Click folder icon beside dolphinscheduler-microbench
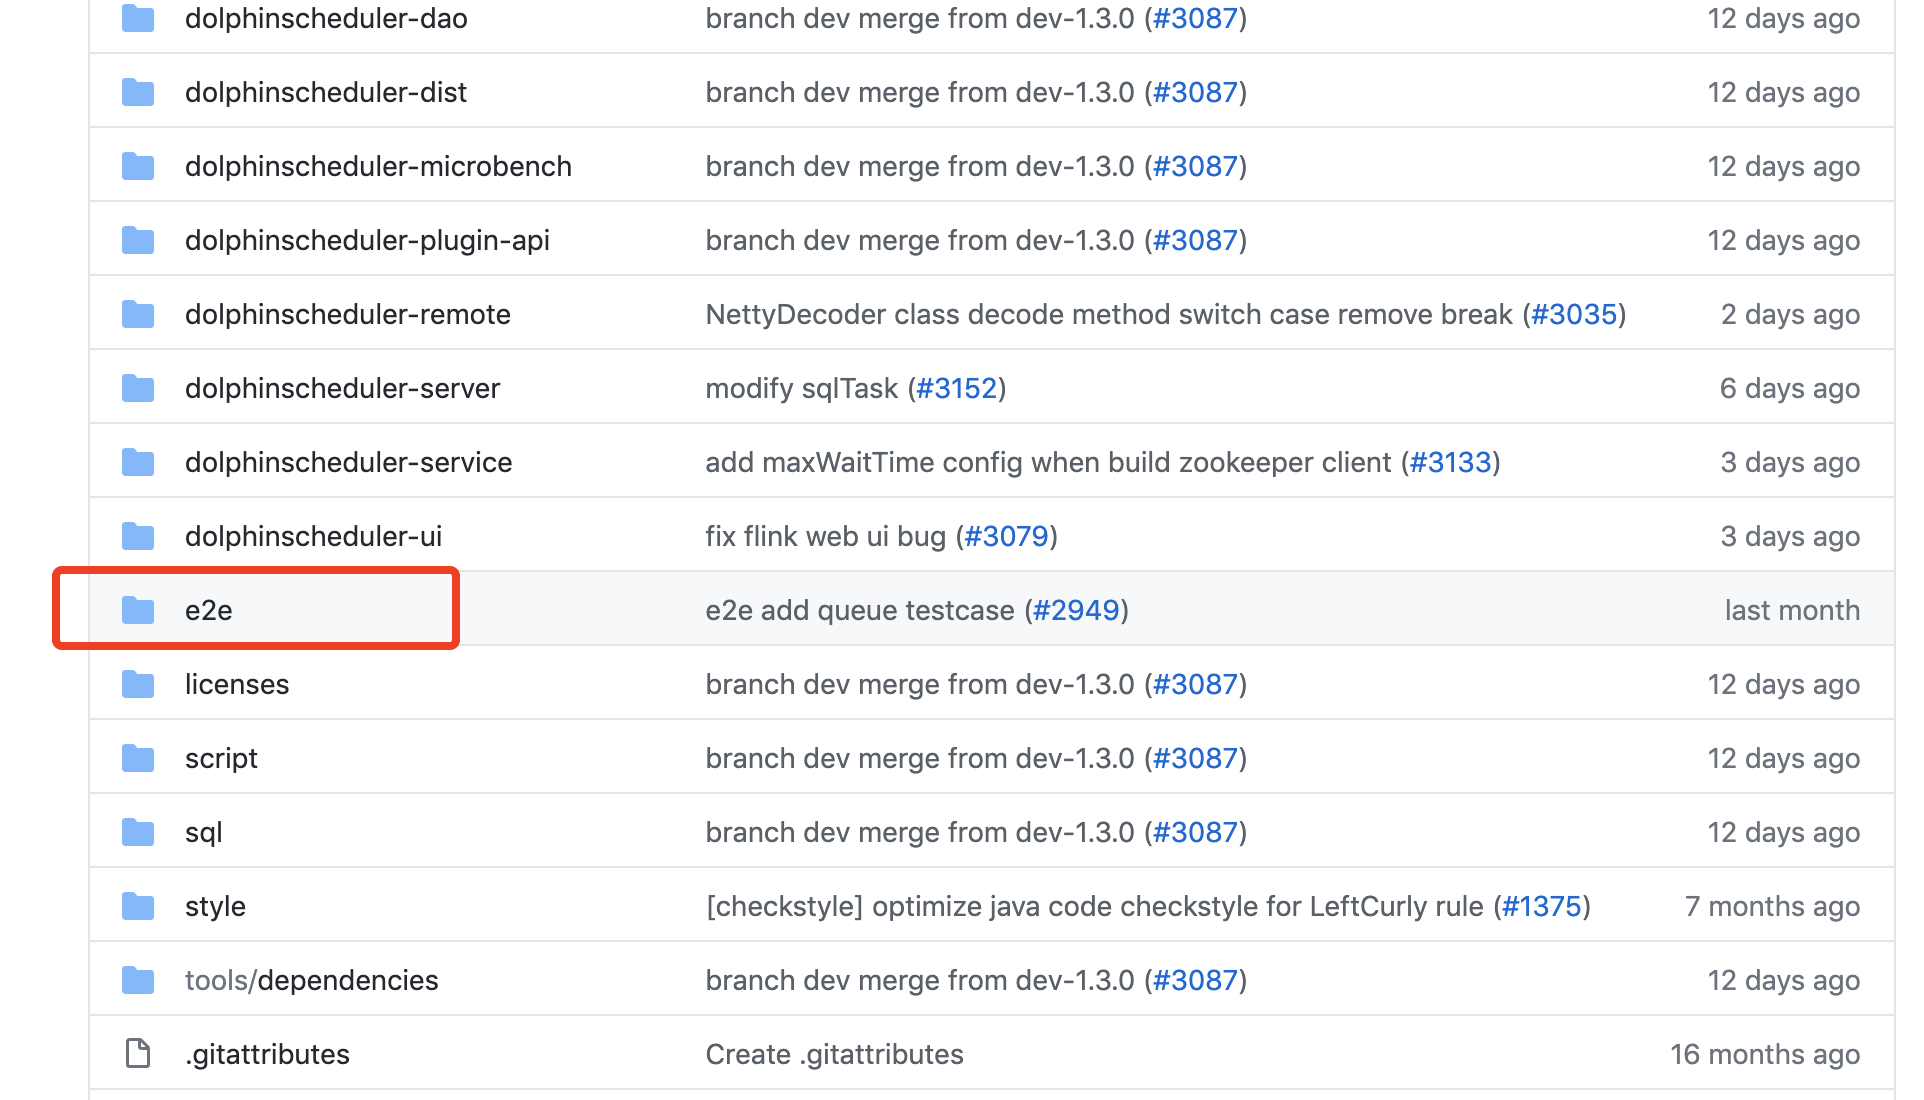 tap(138, 166)
